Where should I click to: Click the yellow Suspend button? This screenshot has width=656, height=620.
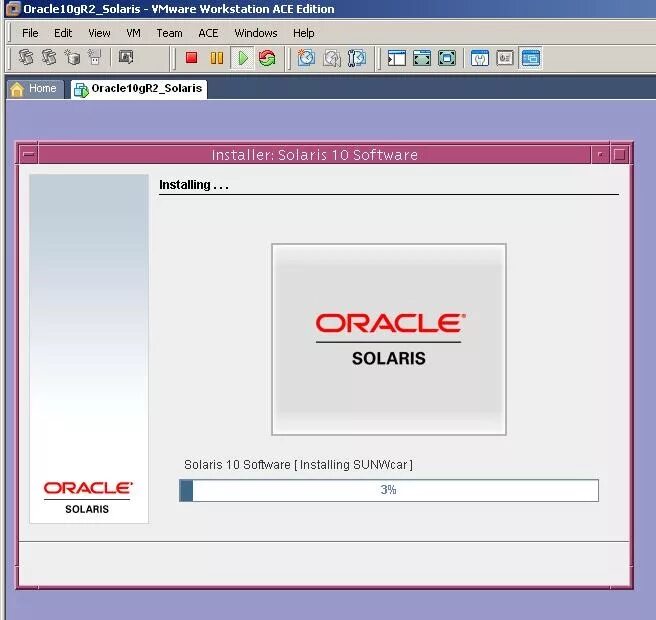click(217, 58)
